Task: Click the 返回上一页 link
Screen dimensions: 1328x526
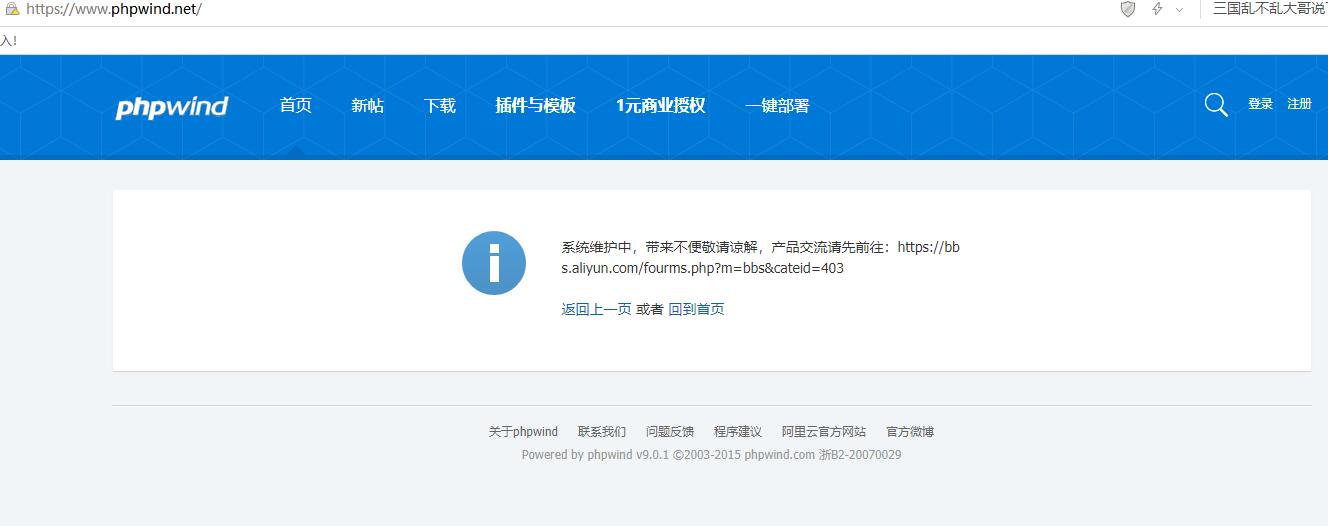Action: click(x=596, y=309)
